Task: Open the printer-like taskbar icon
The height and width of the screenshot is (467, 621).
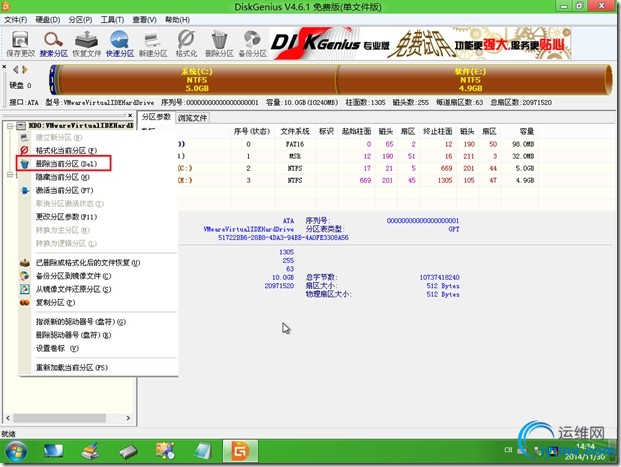Action: [91, 451]
